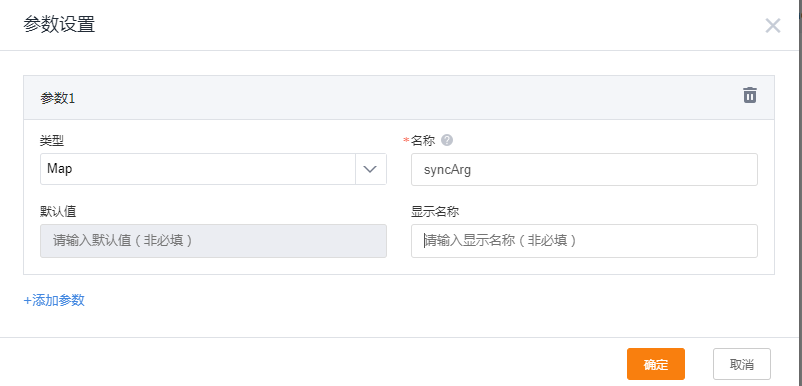Confirm with the orange 确定 button

click(x=656, y=364)
